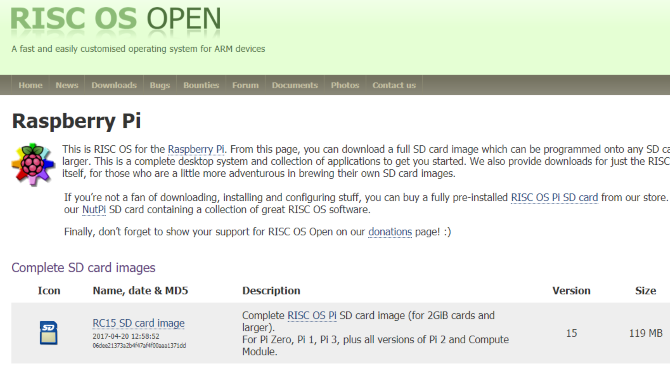The height and width of the screenshot is (368, 670).
Task: Follow the Raspberry Pi link in intro
Action: coord(196,150)
